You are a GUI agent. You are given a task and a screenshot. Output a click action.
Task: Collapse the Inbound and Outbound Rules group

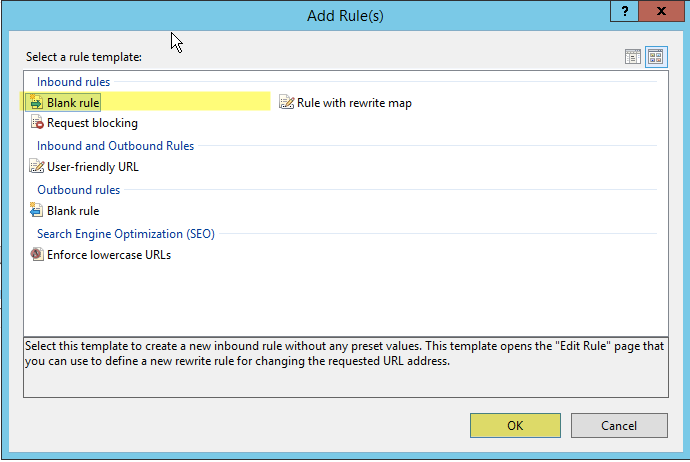(115, 146)
